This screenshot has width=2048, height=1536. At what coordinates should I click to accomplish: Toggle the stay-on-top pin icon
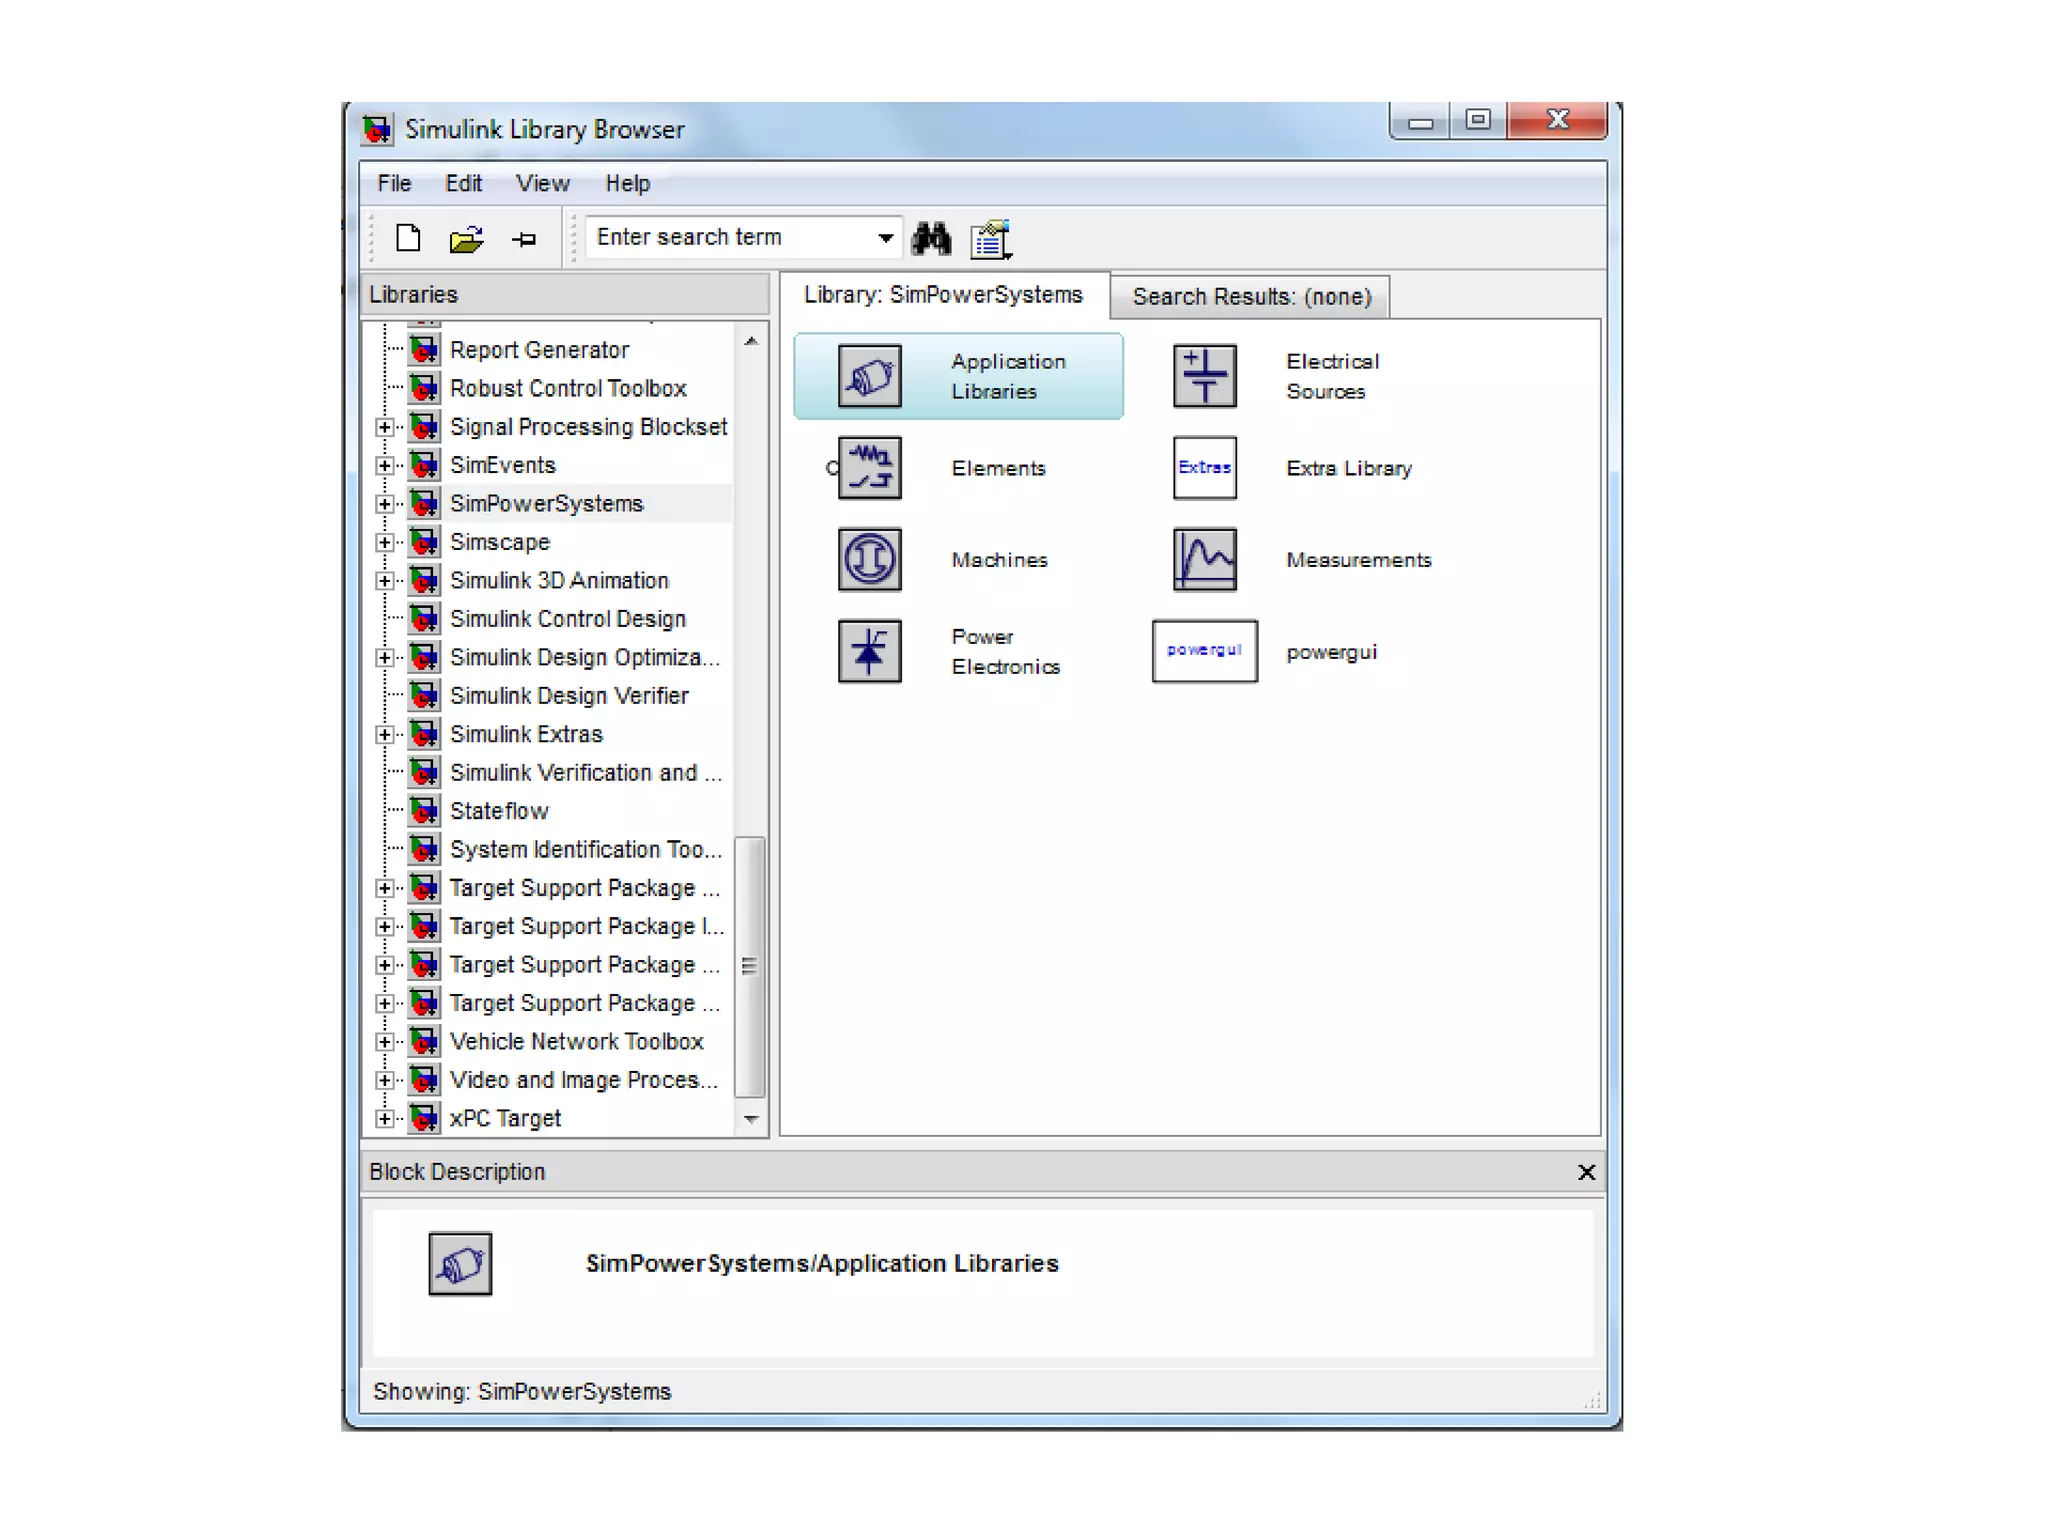click(x=524, y=239)
